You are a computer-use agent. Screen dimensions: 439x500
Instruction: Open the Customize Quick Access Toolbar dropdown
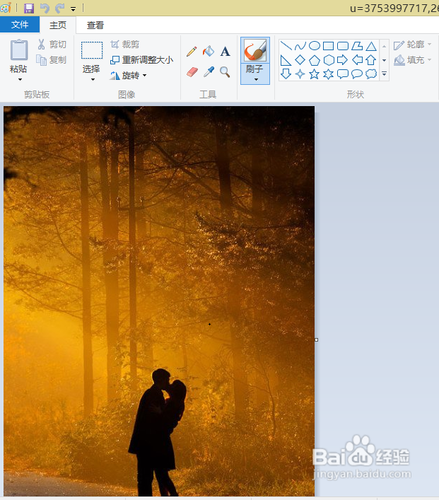(x=73, y=9)
